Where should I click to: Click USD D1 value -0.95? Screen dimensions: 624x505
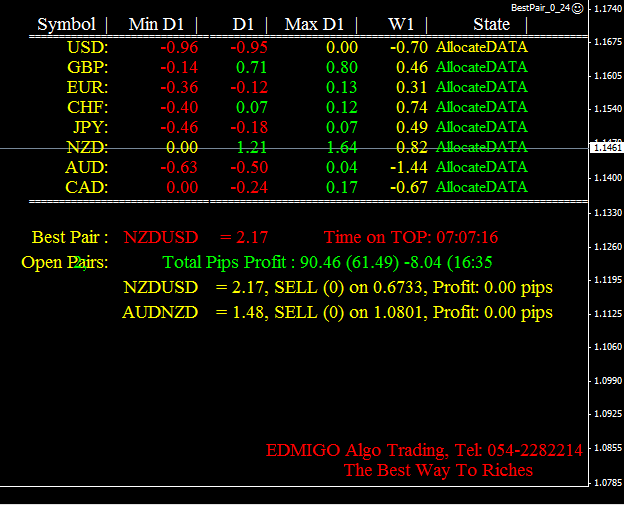[249, 47]
